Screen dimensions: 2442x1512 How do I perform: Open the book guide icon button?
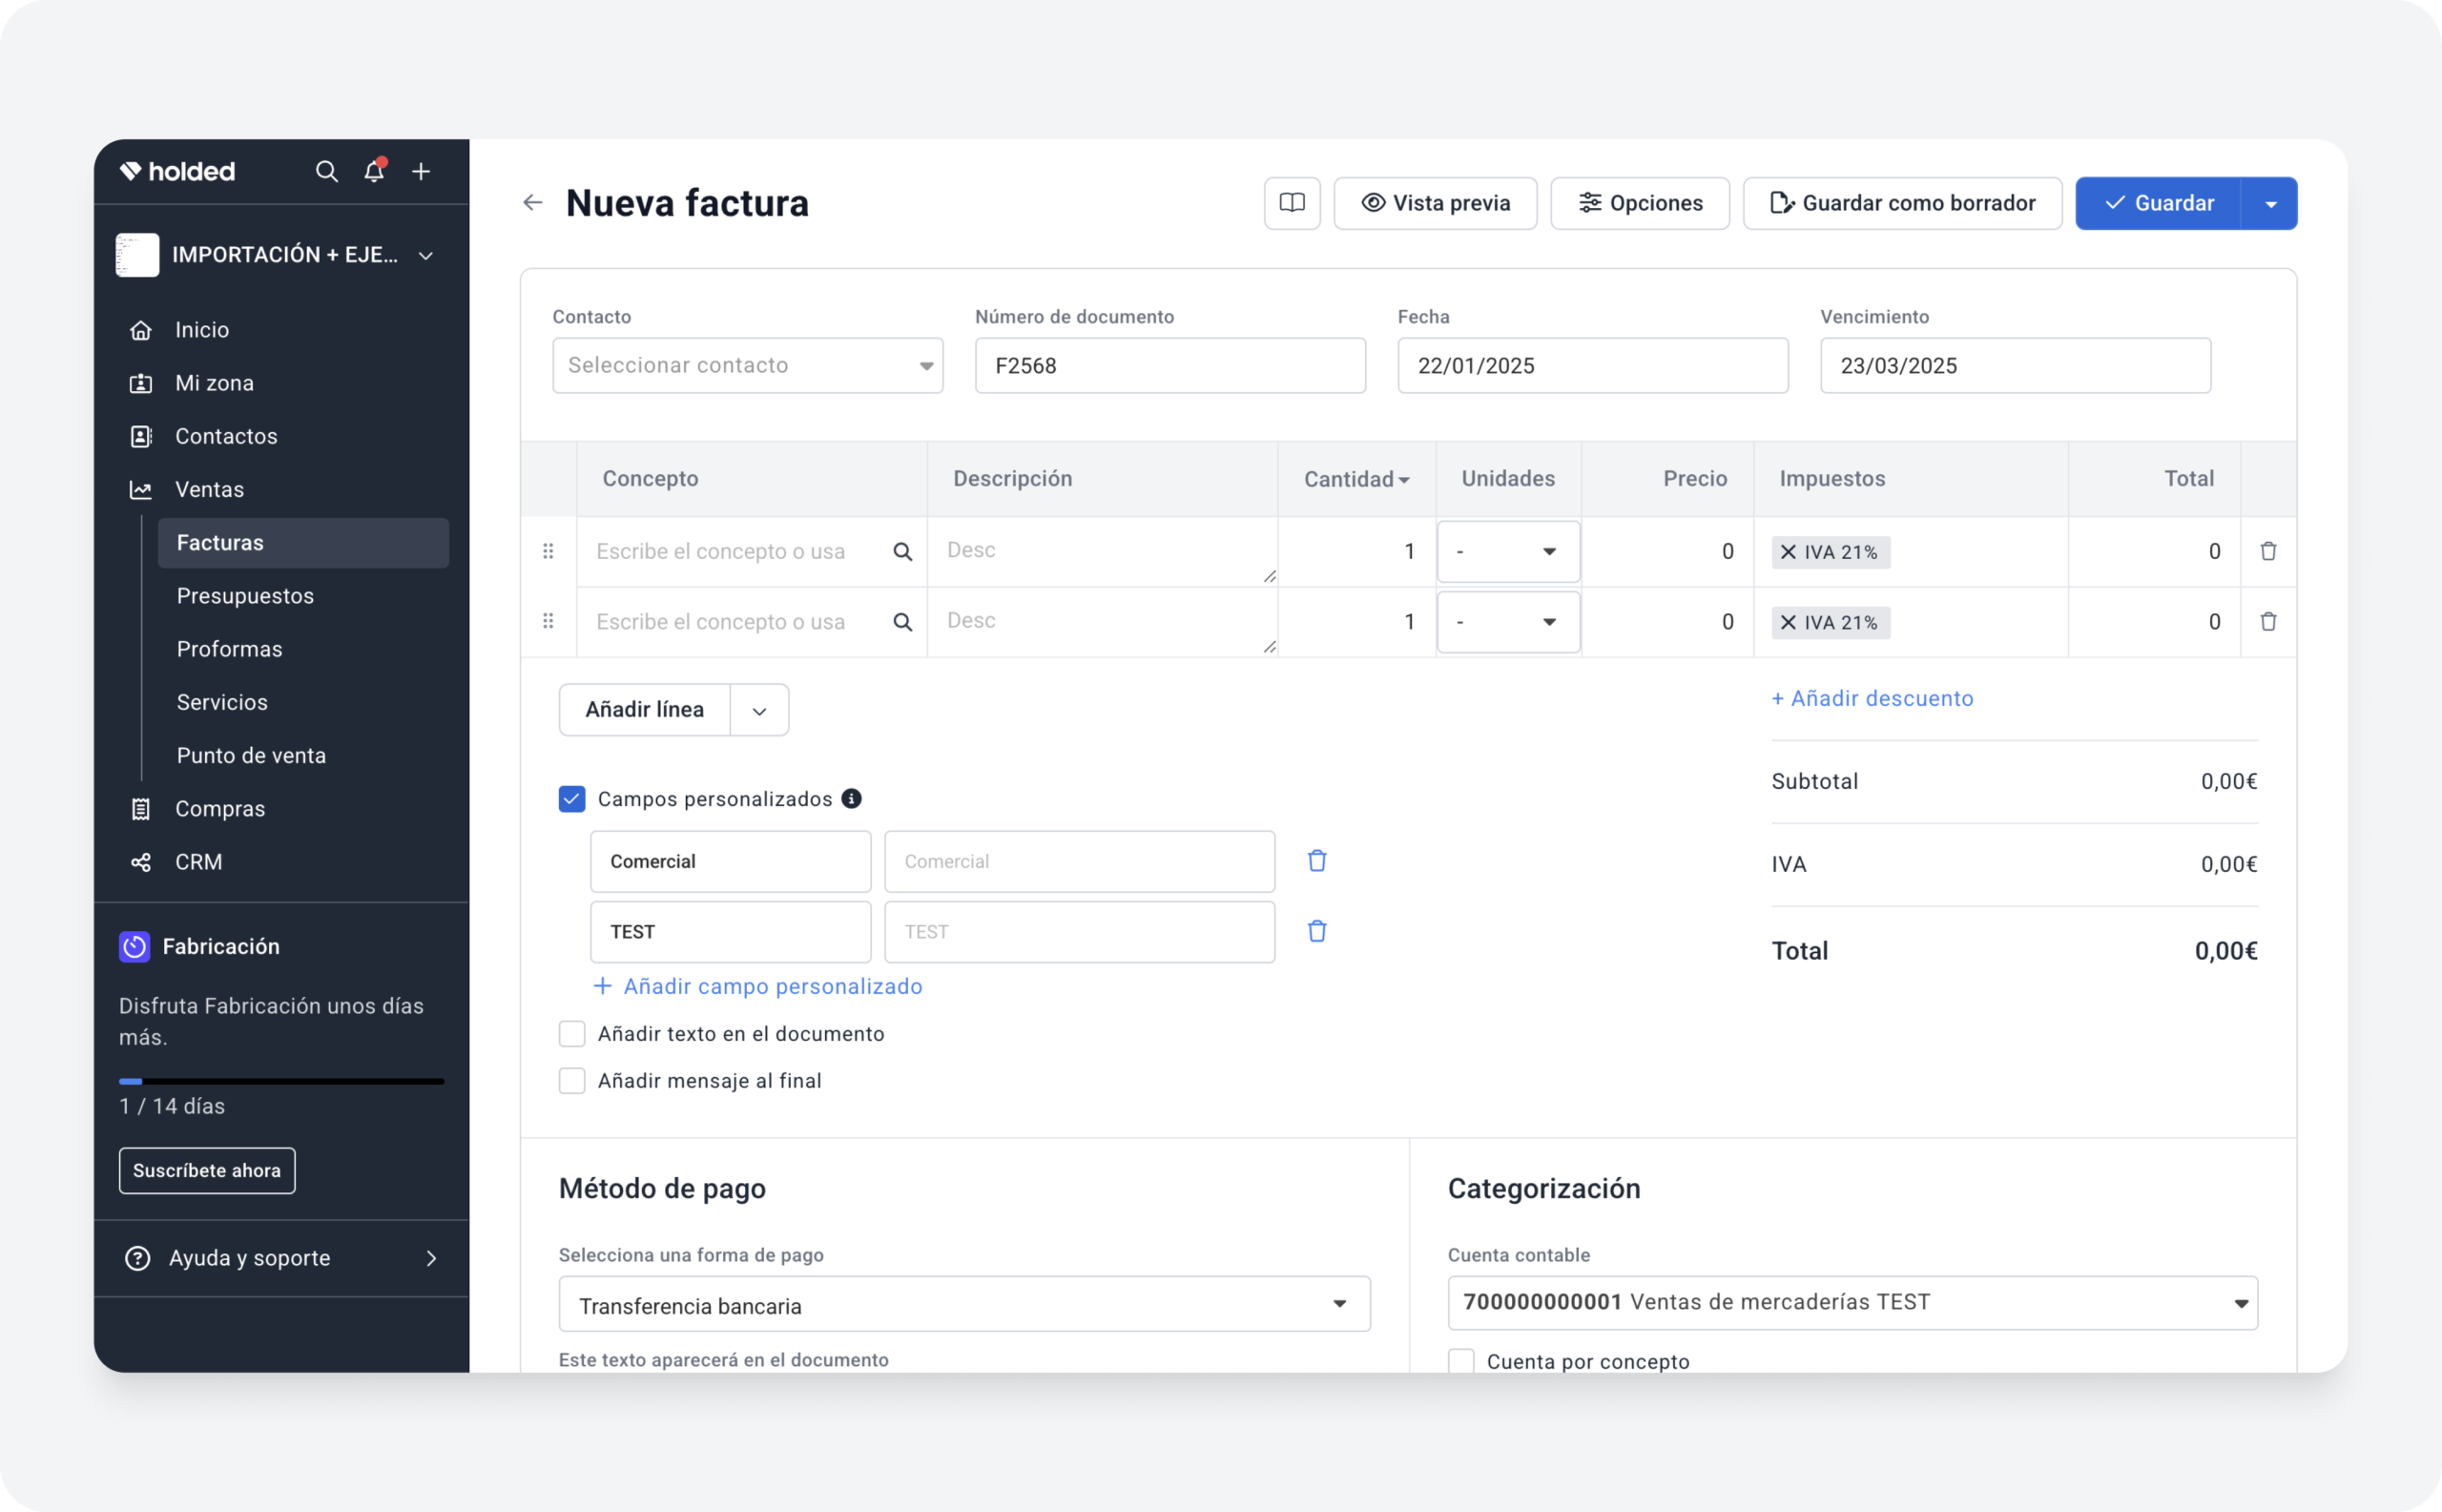[1292, 203]
